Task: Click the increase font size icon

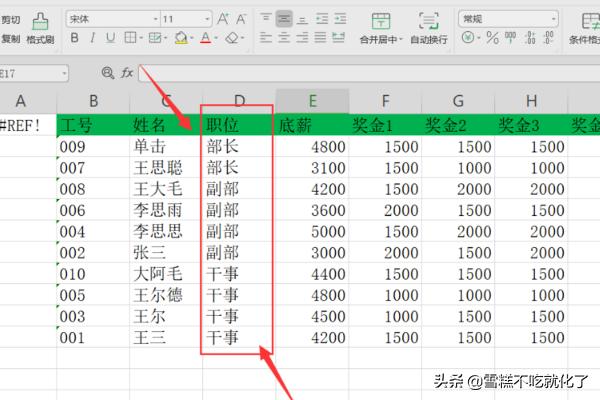Action: pyautogui.click(x=223, y=18)
